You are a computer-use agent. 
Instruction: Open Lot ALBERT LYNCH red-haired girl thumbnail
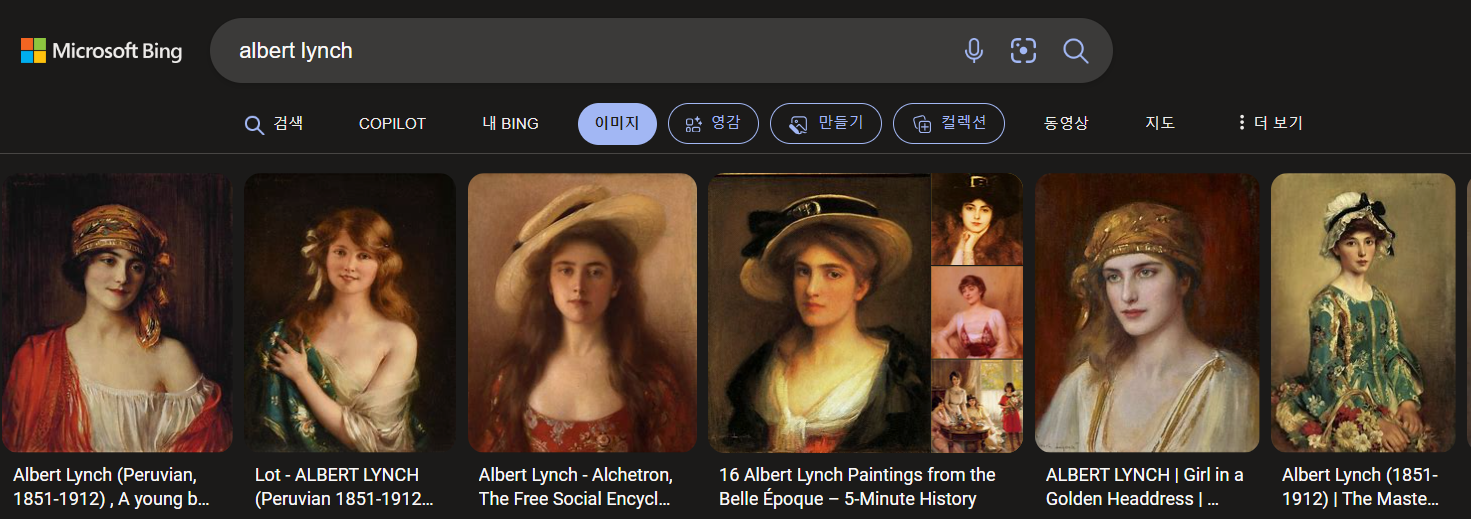click(350, 313)
